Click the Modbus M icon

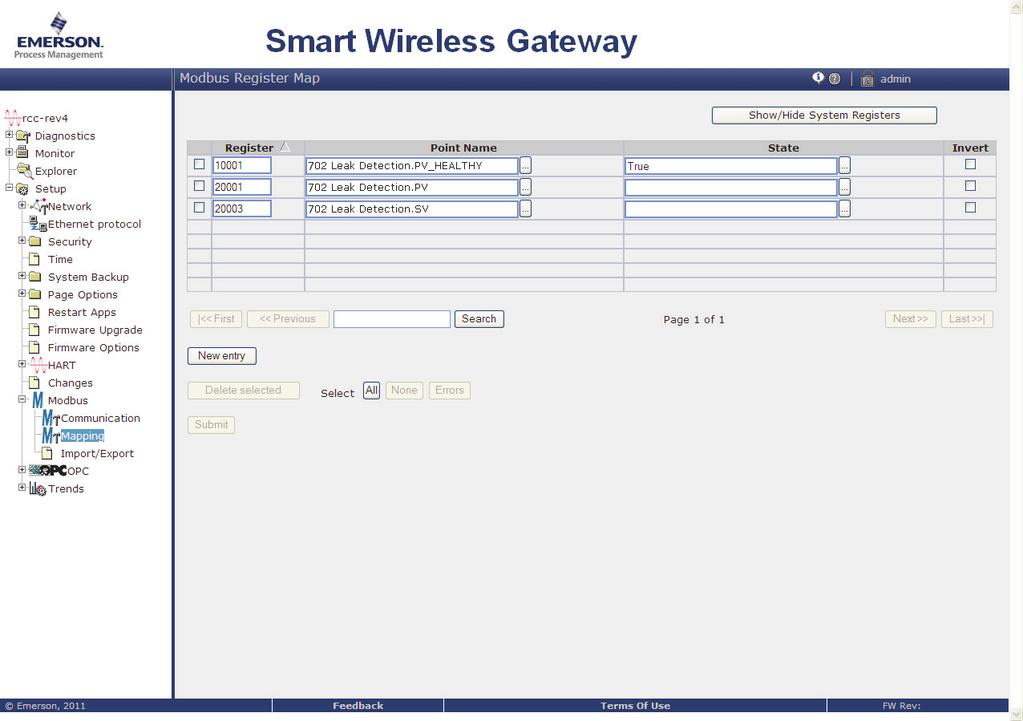pos(38,400)
